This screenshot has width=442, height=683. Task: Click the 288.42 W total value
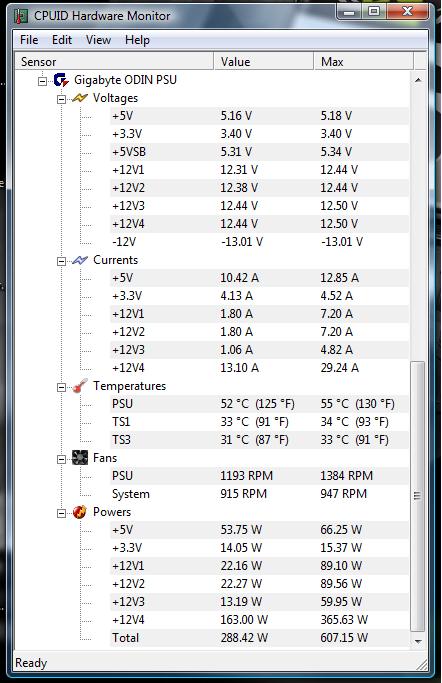(x=244, y=638)
